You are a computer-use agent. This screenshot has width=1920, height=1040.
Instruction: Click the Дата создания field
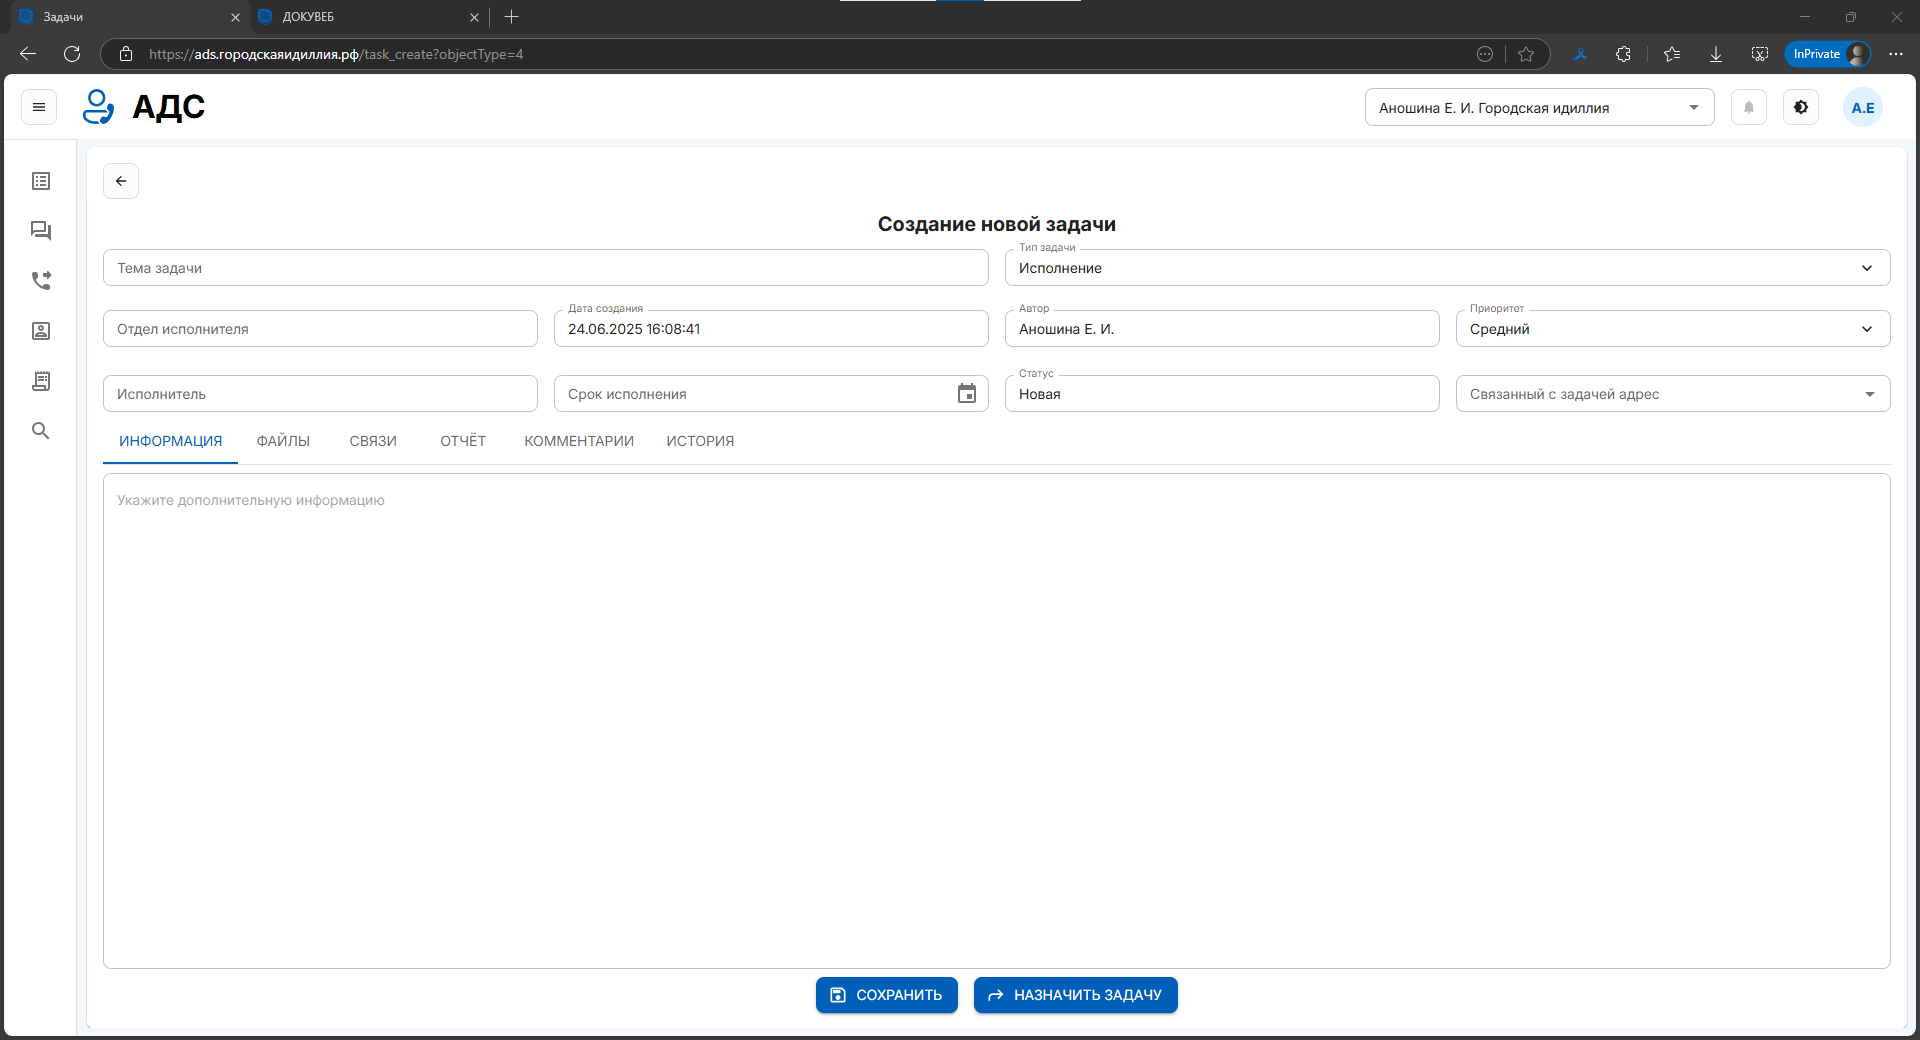[x=771, y=329]
